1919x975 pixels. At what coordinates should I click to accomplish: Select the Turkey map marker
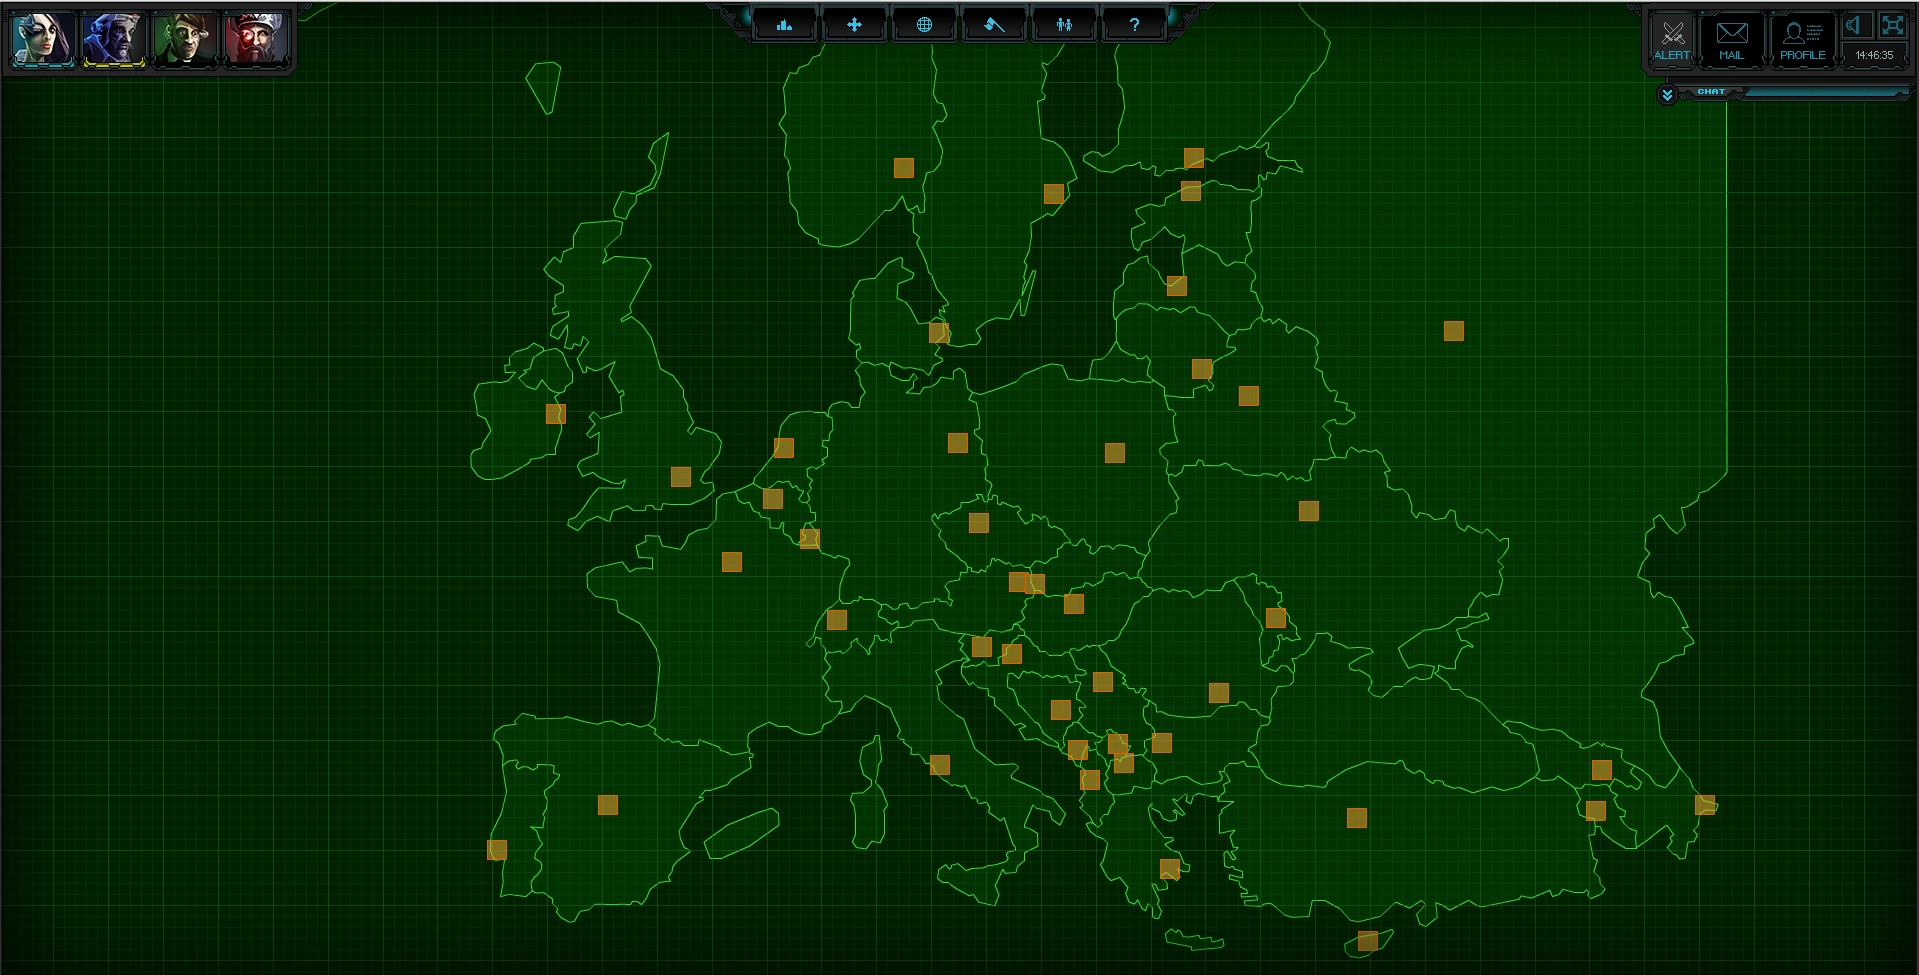[1357, 818]
